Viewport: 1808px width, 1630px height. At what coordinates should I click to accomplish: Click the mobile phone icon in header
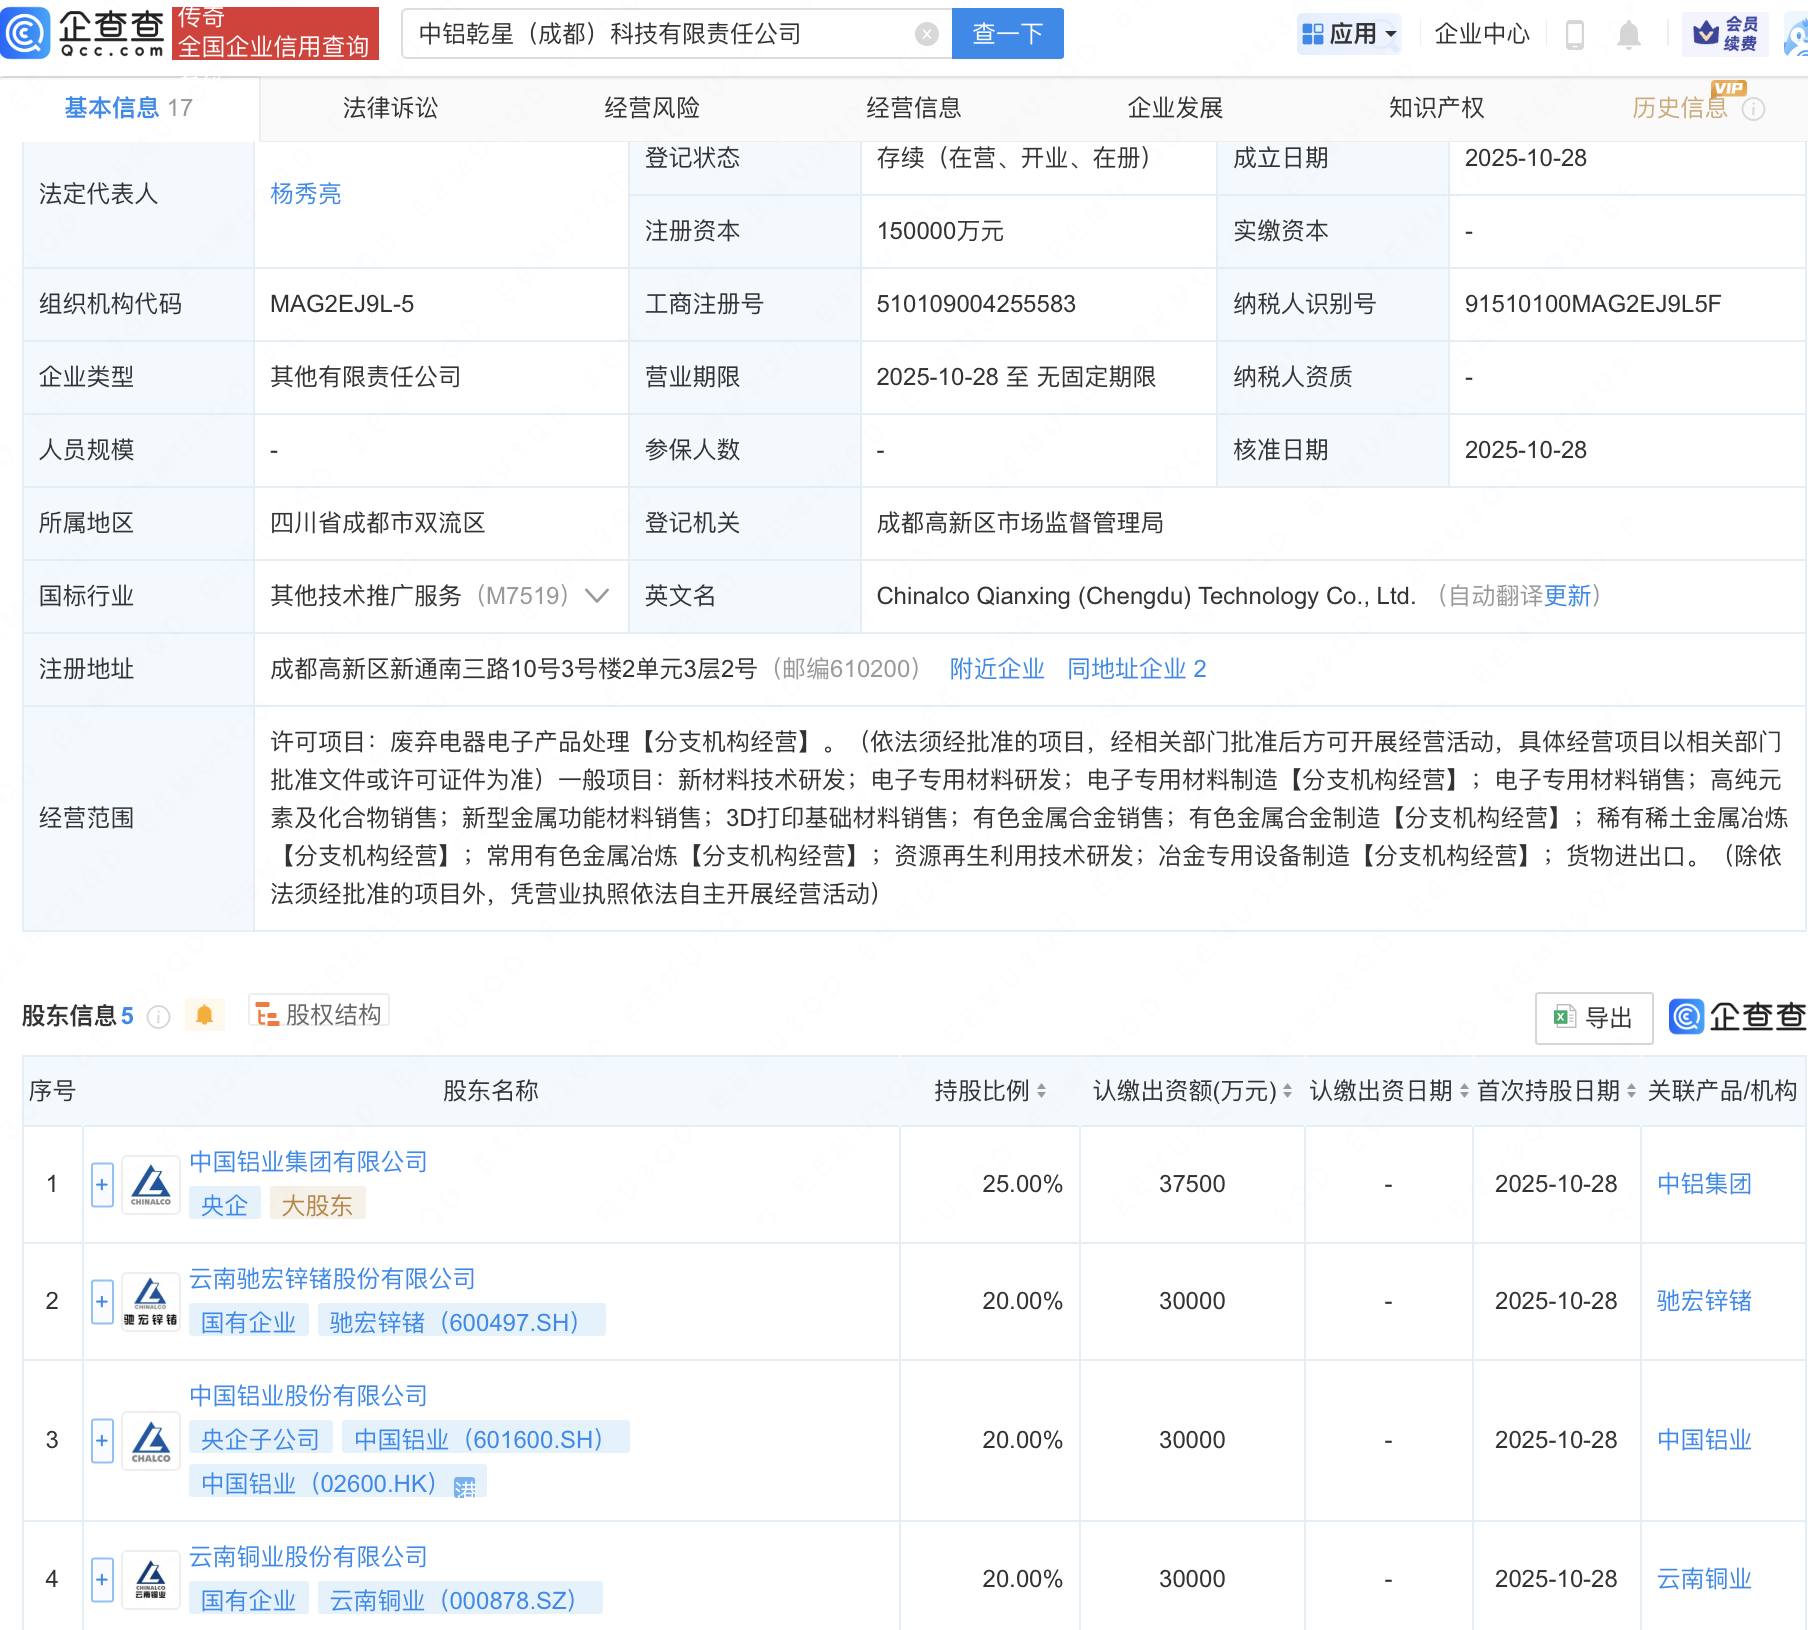click(x=1576, y=33)
